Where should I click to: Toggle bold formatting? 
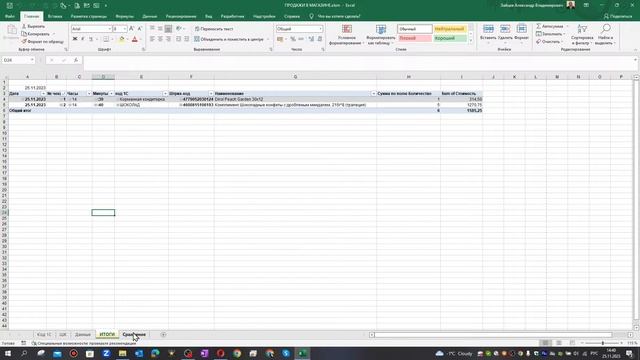[75, 39]
